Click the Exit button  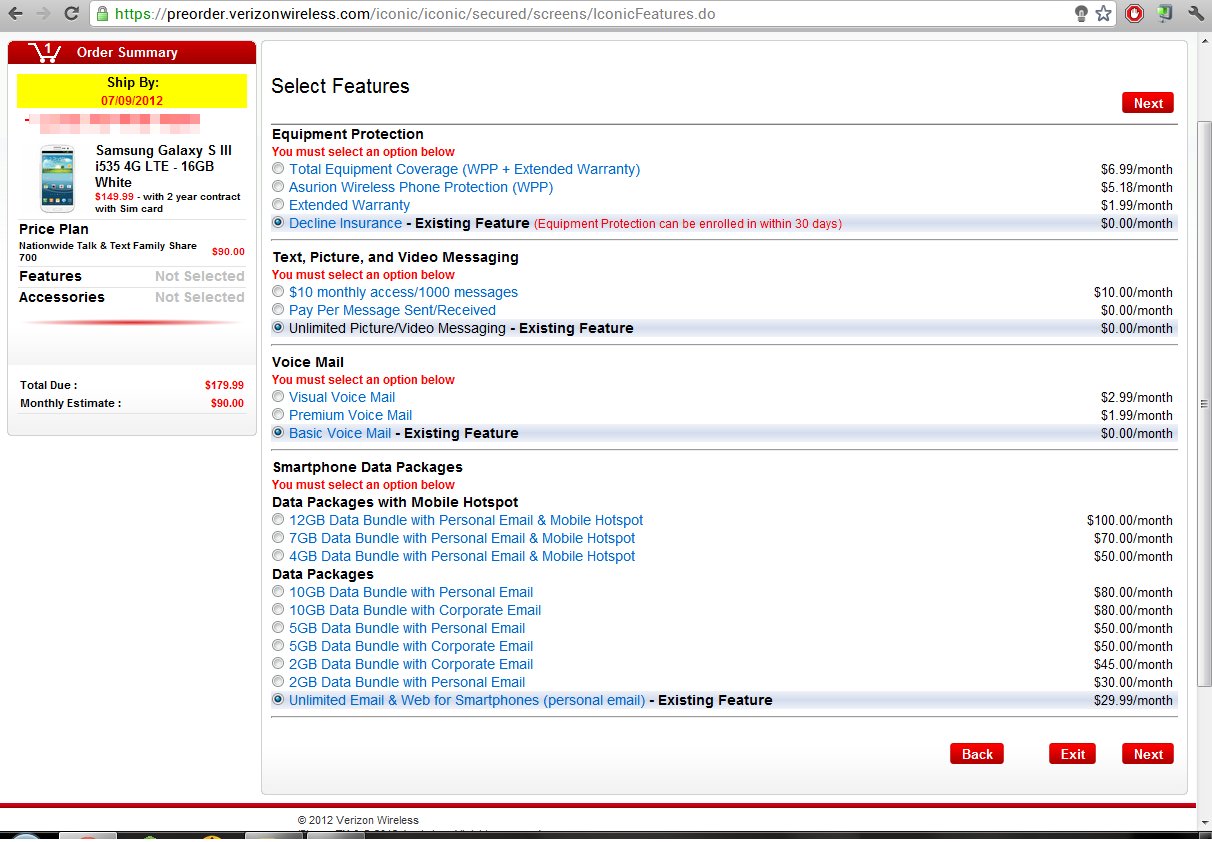1072,754
